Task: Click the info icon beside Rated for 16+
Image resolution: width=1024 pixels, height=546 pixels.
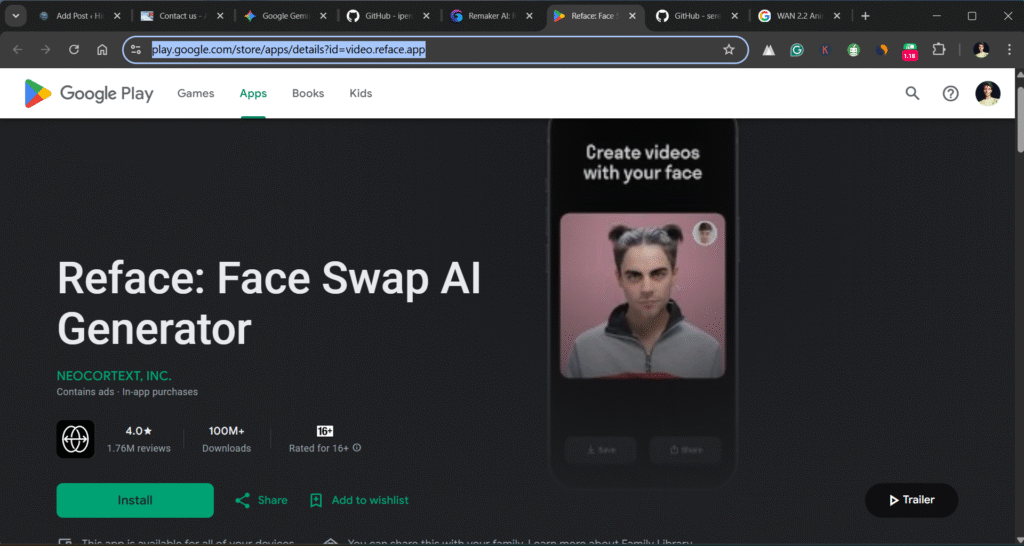Action: coord(357,448)
